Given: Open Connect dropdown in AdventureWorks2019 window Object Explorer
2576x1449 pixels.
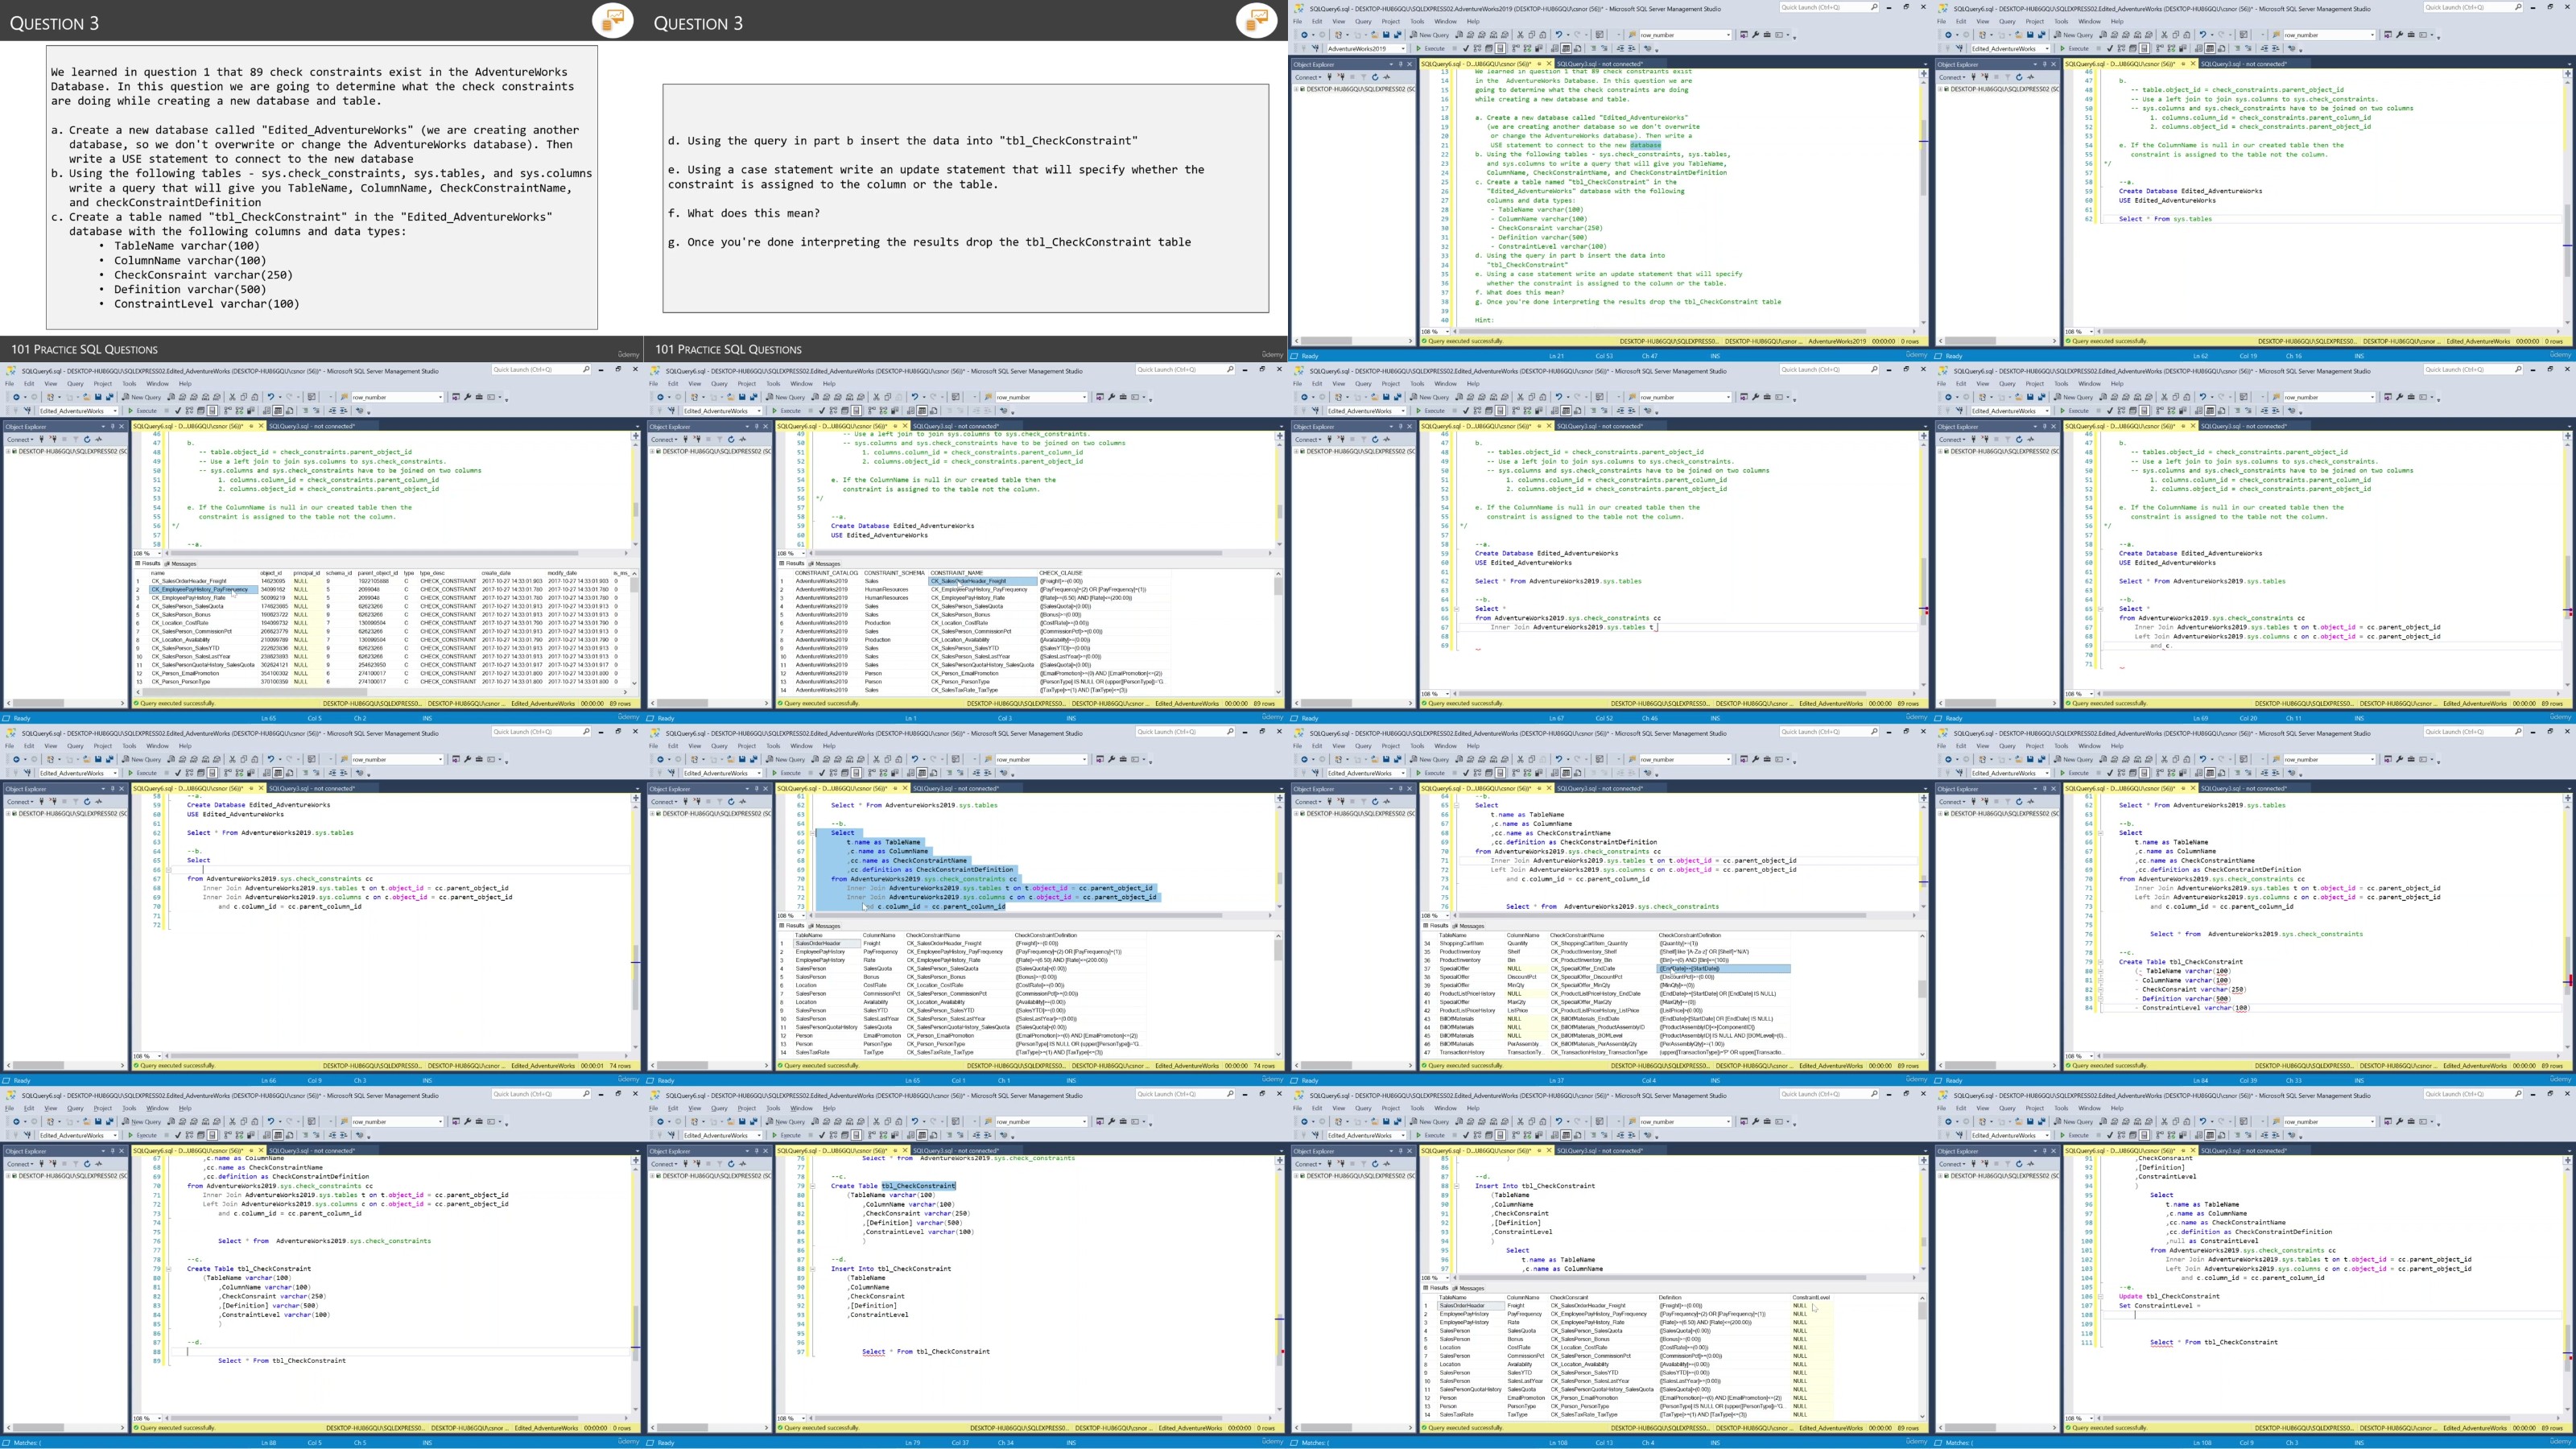Looking at the screenshot, I should click(1308, 77).
